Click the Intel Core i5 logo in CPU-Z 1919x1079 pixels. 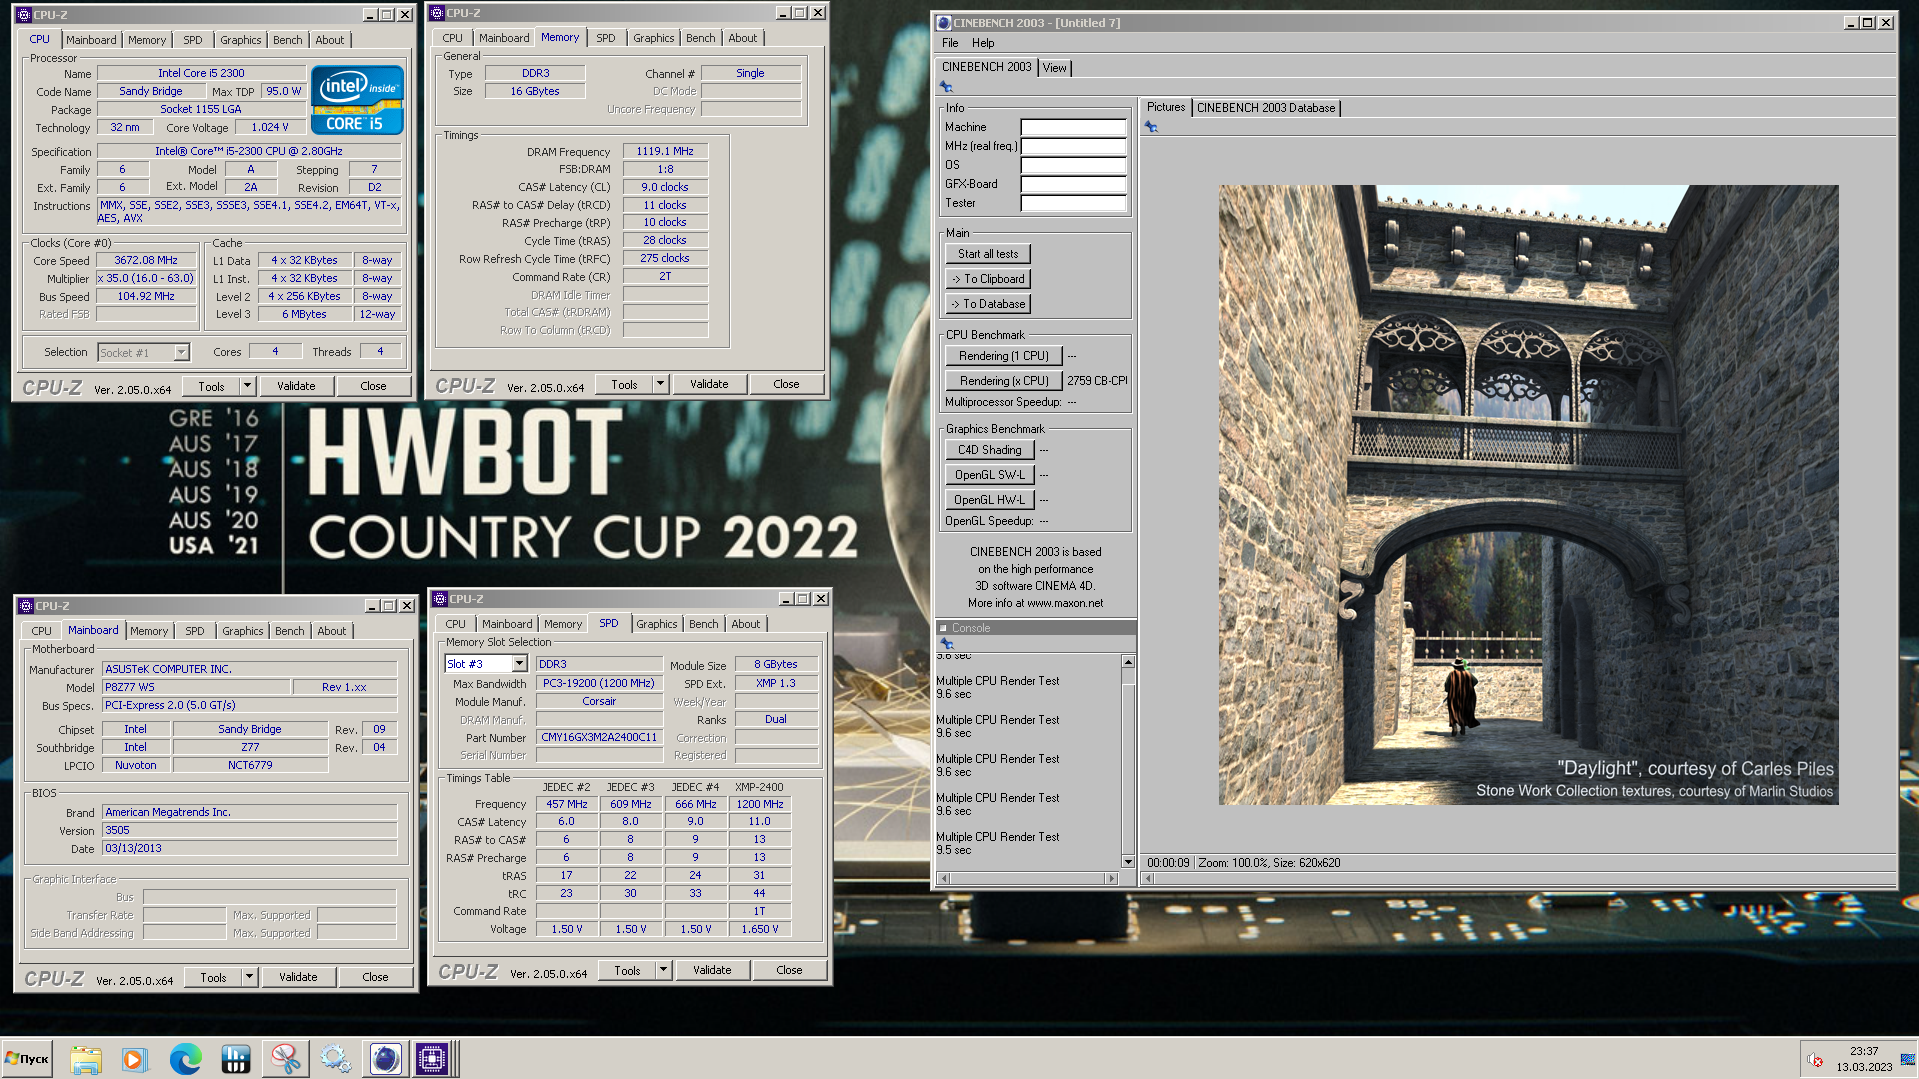click(357, 99)
